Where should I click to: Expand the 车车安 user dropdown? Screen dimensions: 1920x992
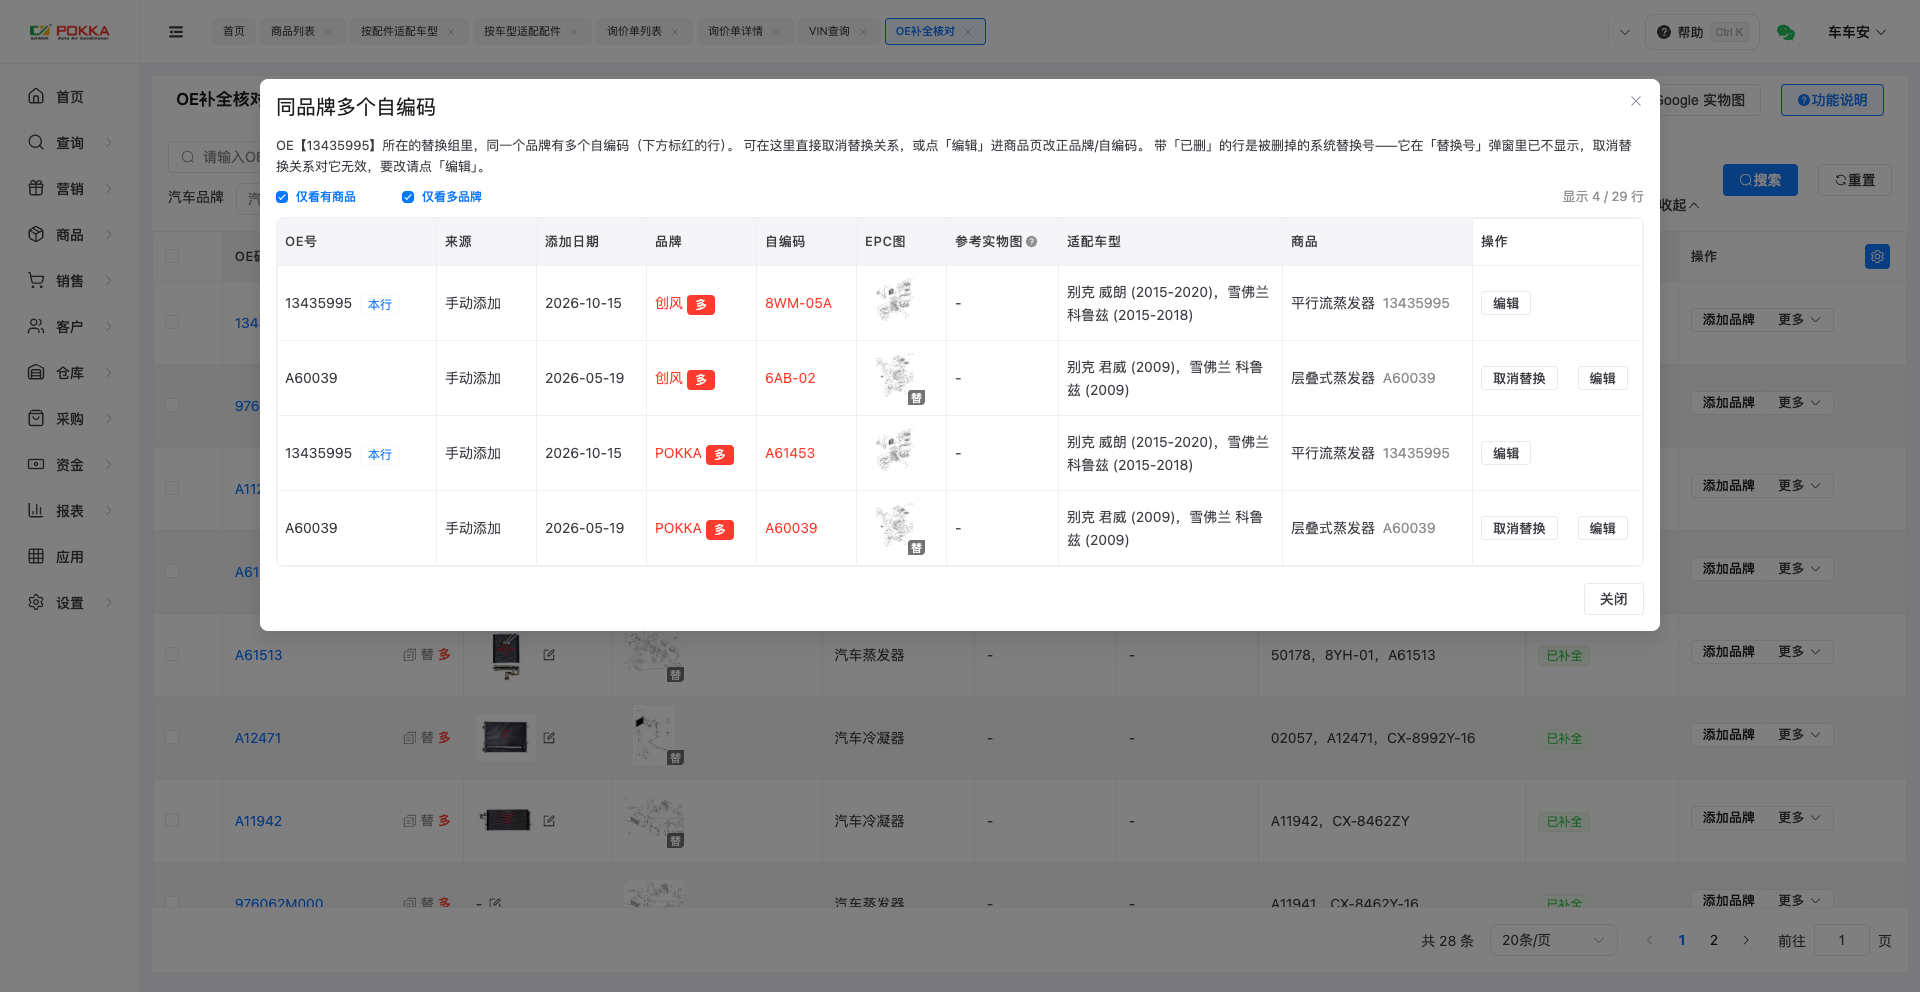point(1857,32)
